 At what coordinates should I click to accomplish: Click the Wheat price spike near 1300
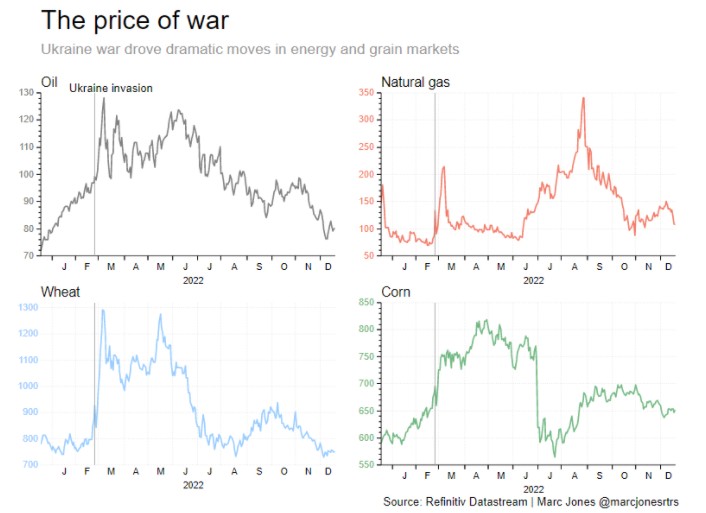pyautogui.click(x=102, y=310)
